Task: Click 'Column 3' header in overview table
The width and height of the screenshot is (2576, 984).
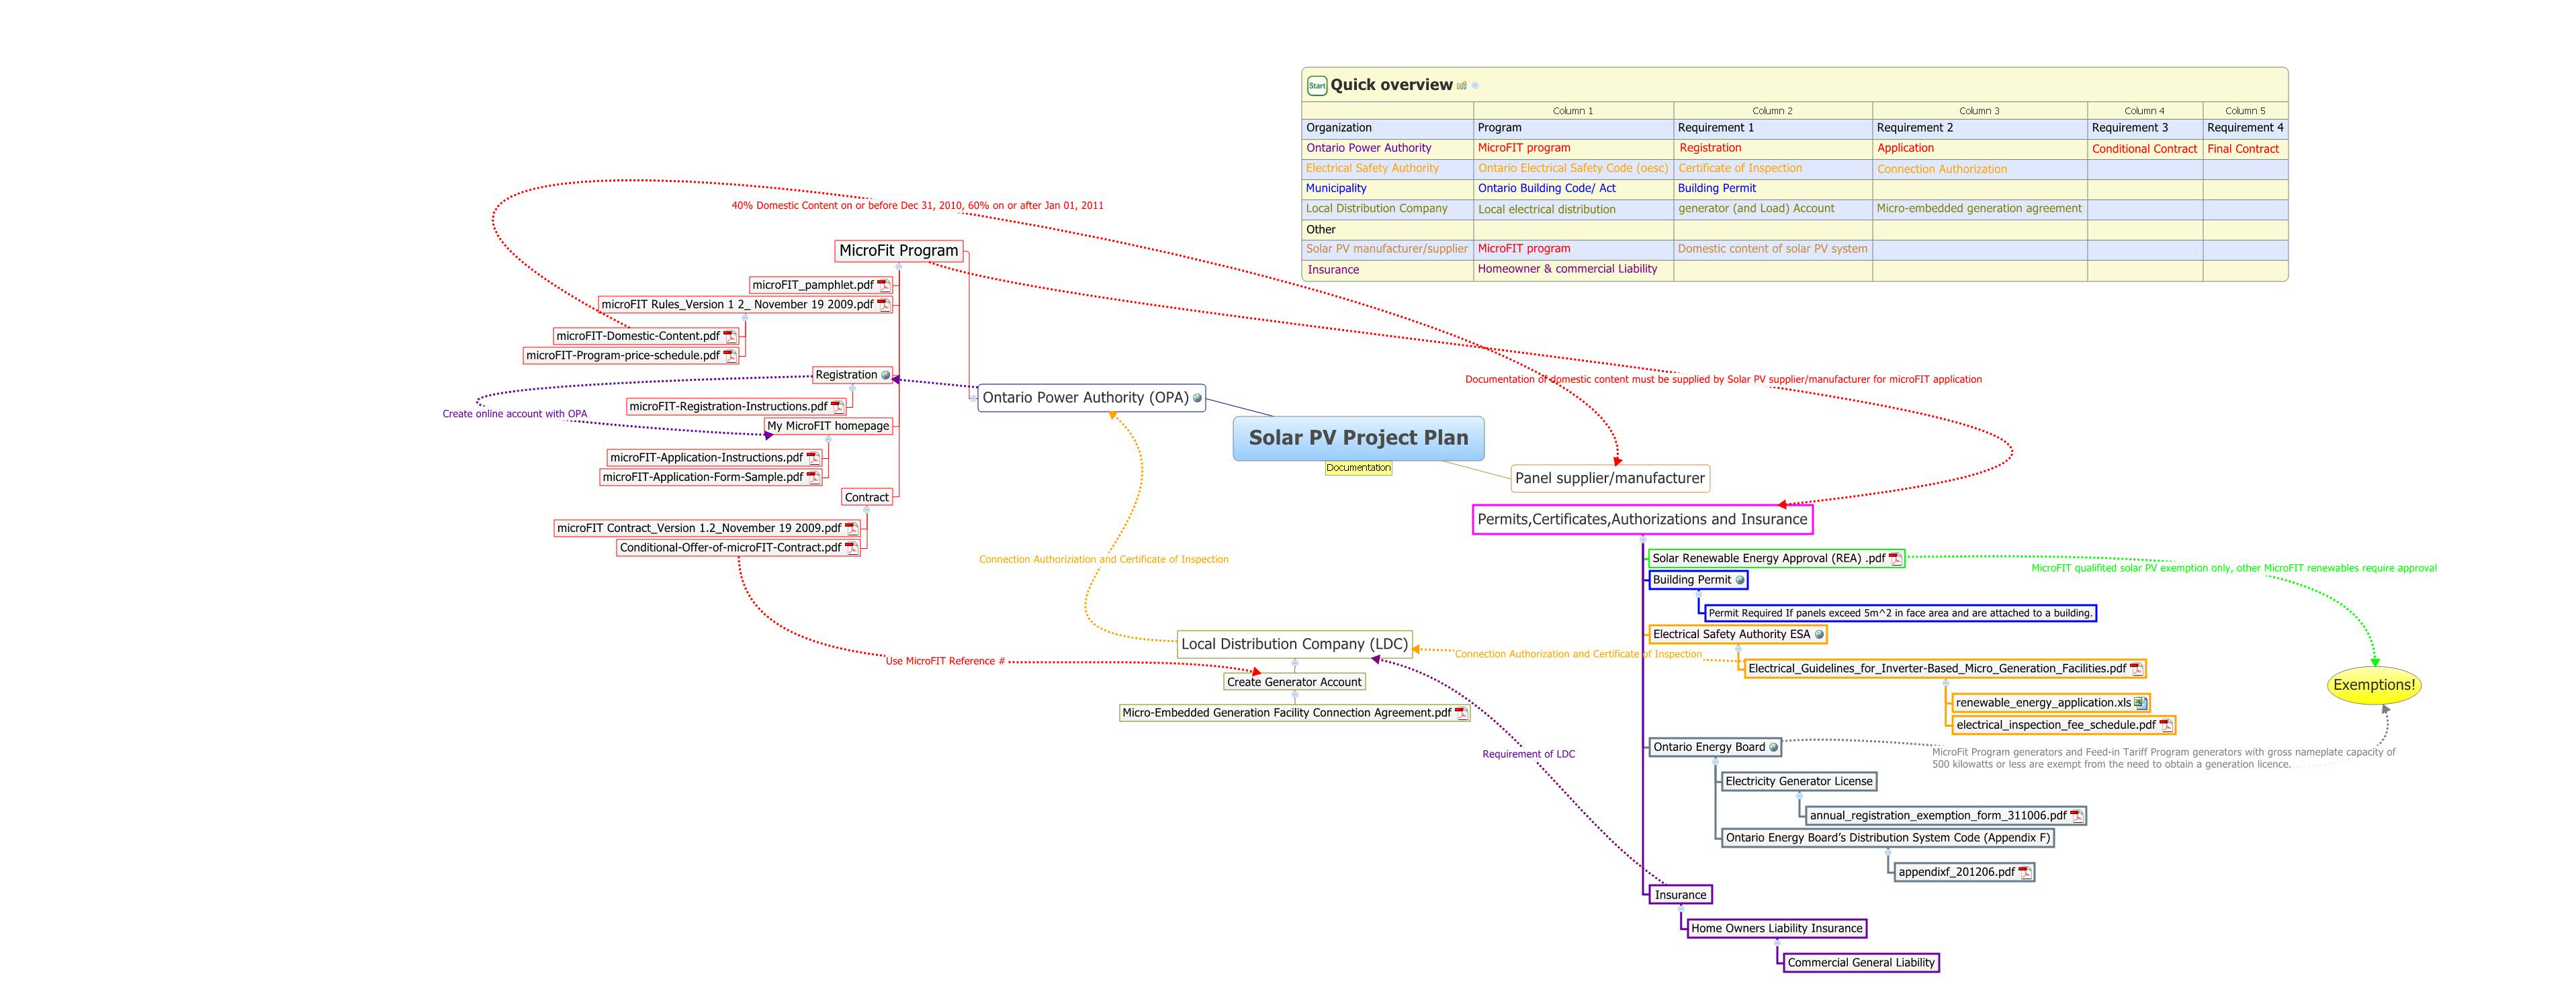Action: pyautogui.click(x=1979, y=111)
